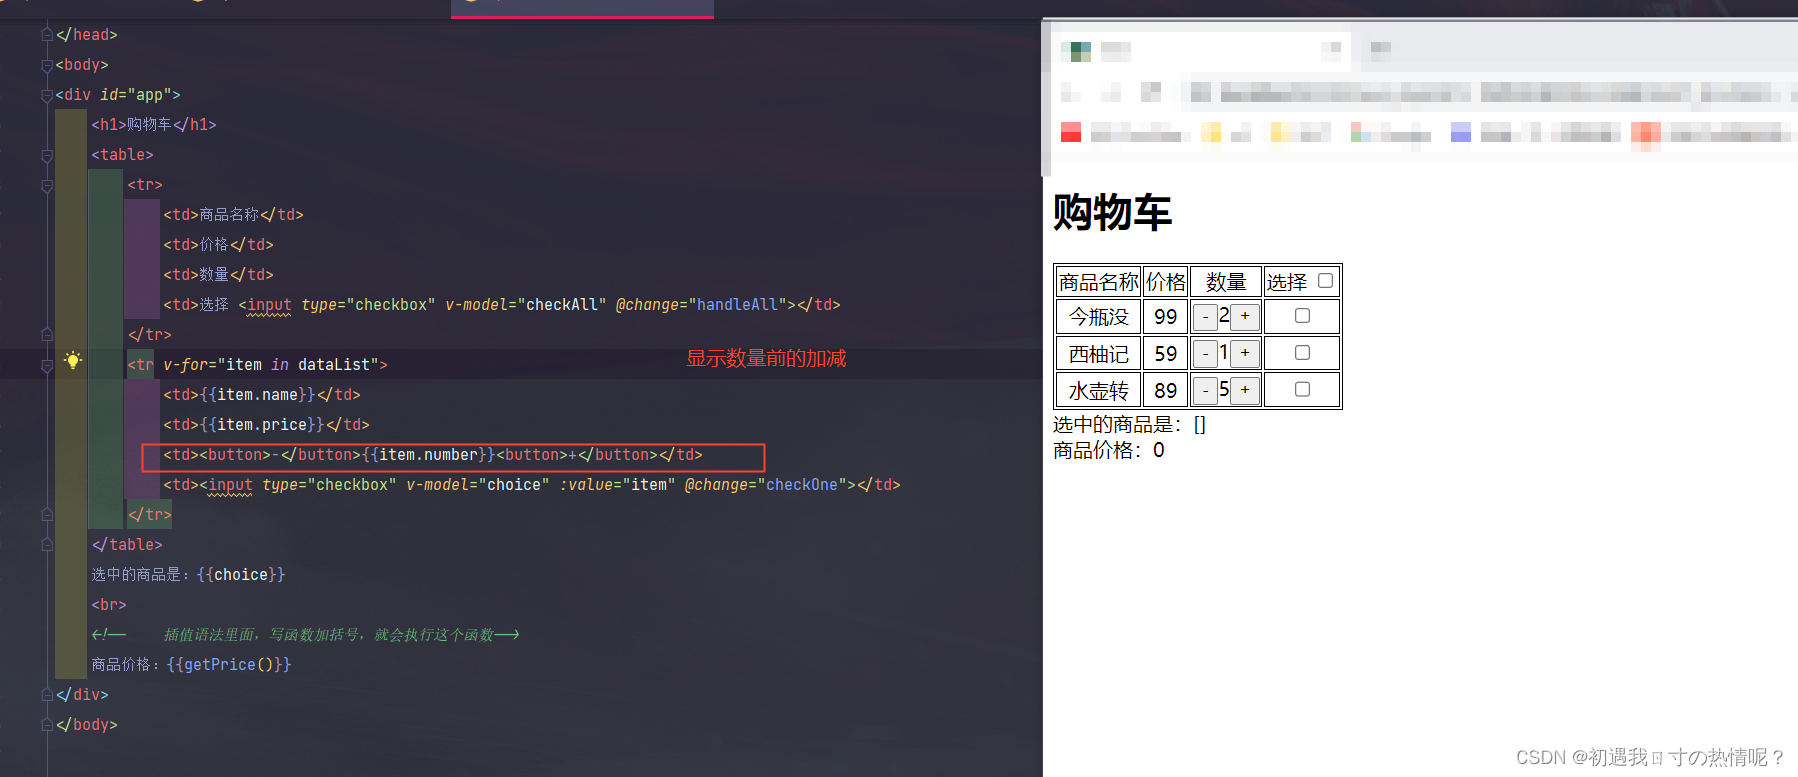Collapse the fold marker at the <body> line

[x=47, y=65]
